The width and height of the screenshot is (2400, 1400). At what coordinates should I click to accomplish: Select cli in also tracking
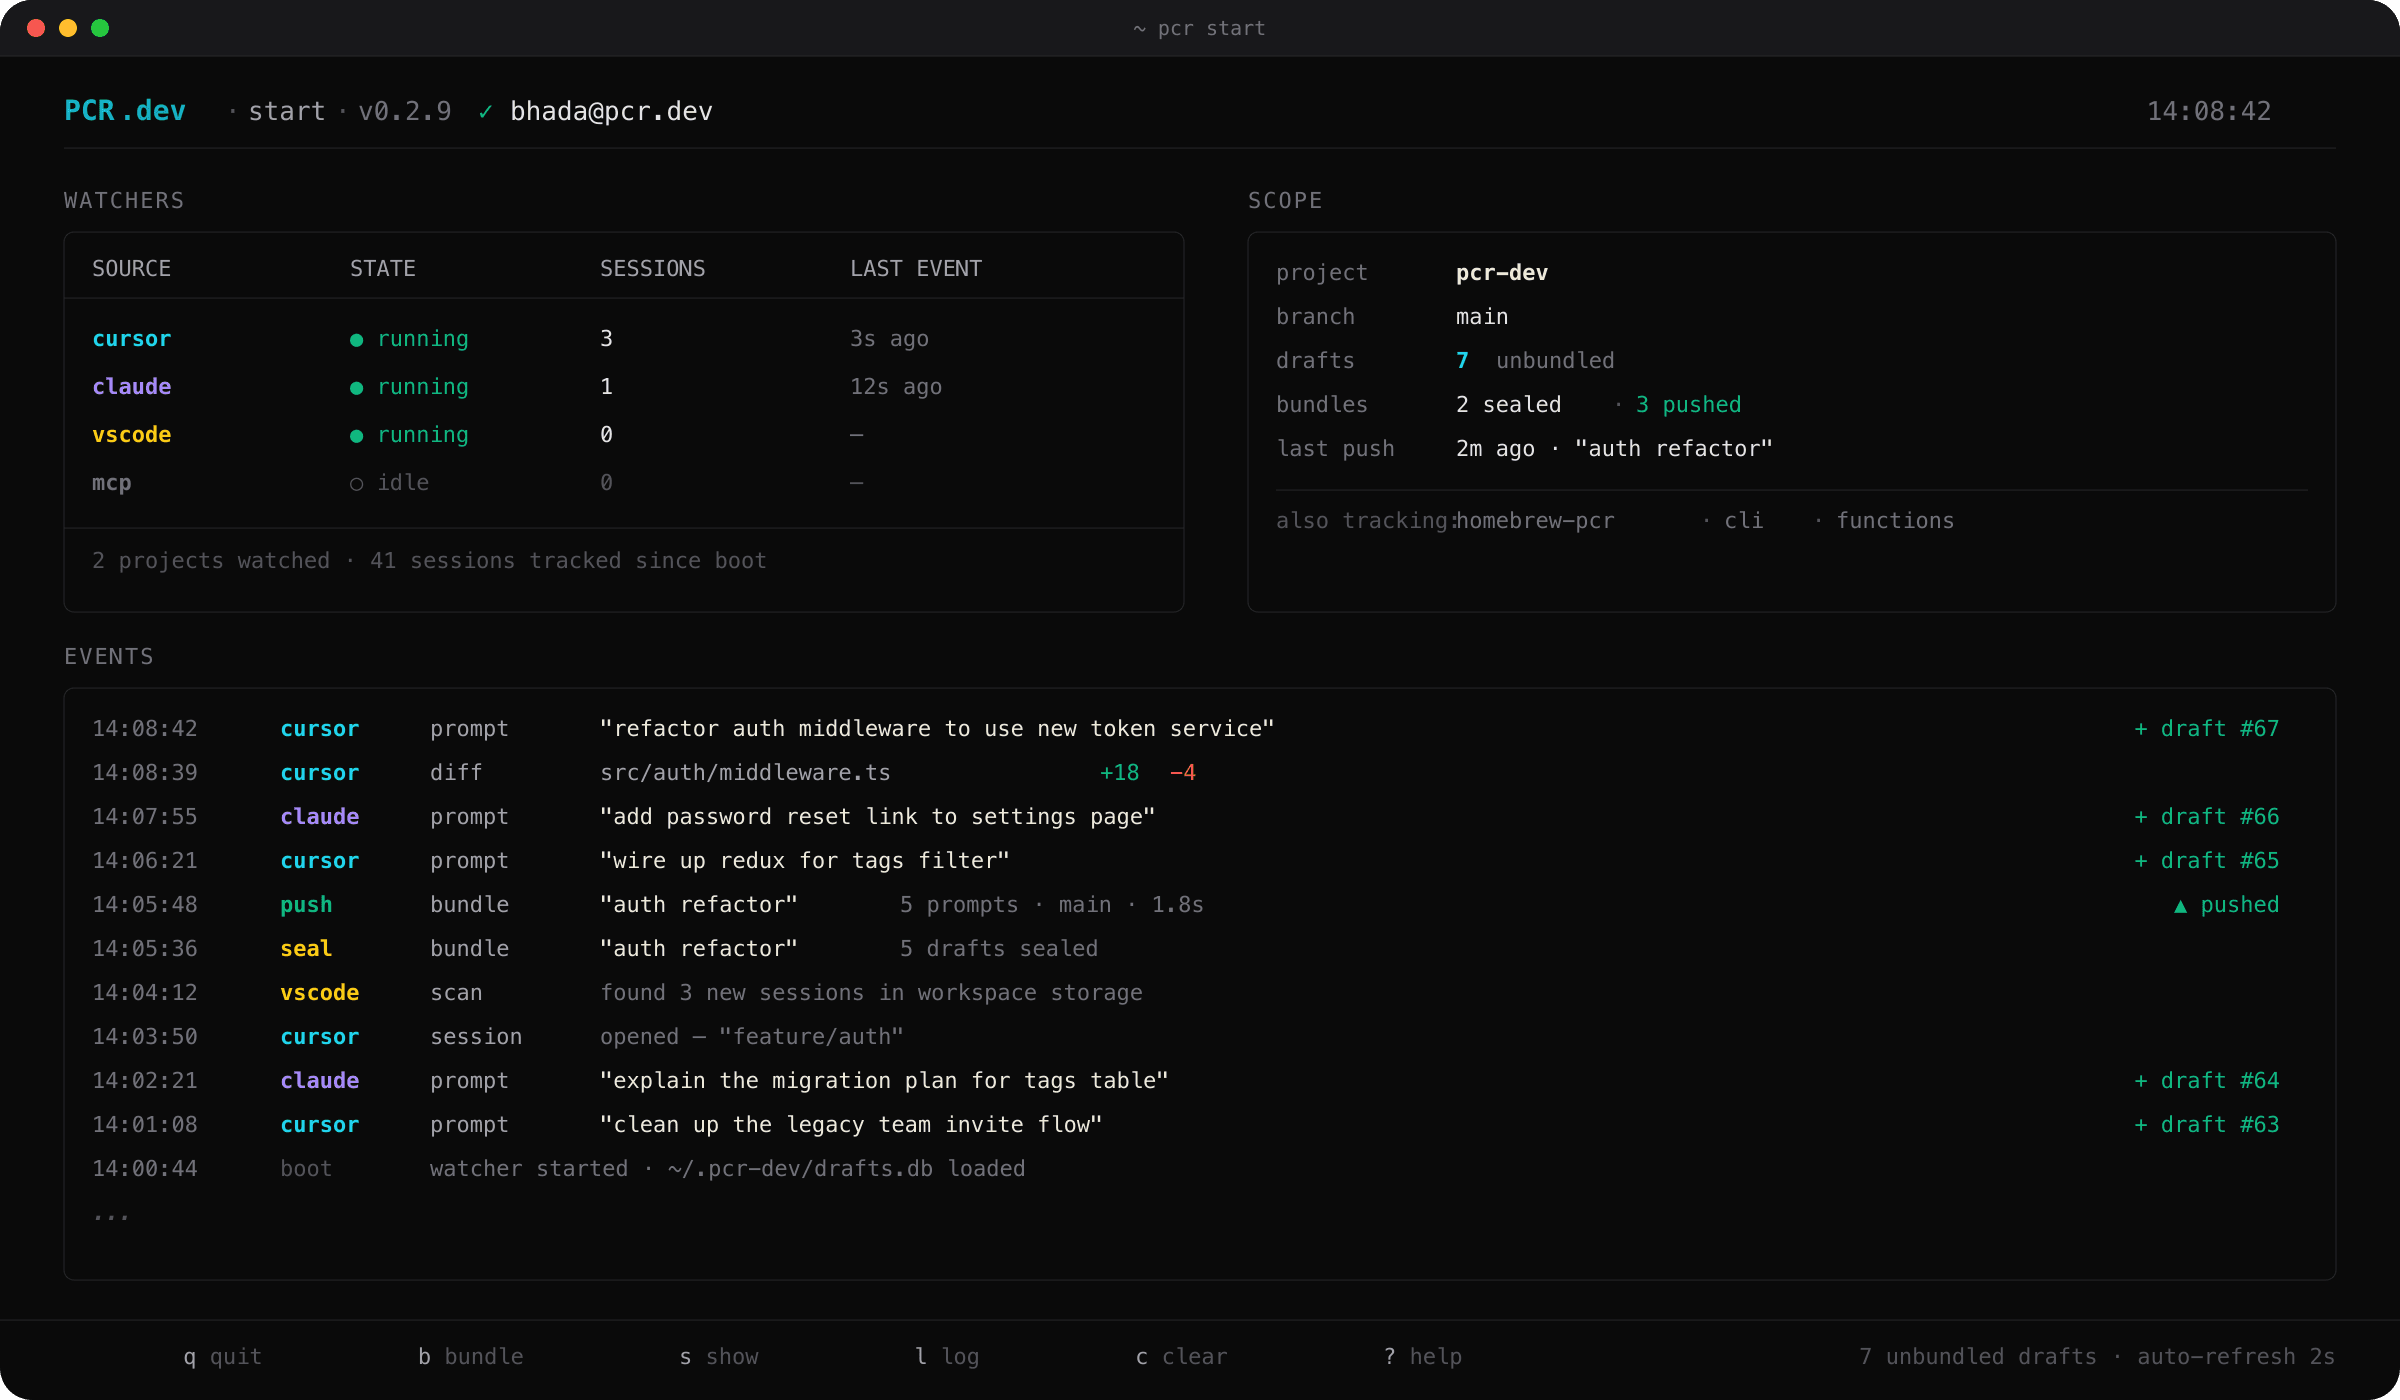point(1744,521)
